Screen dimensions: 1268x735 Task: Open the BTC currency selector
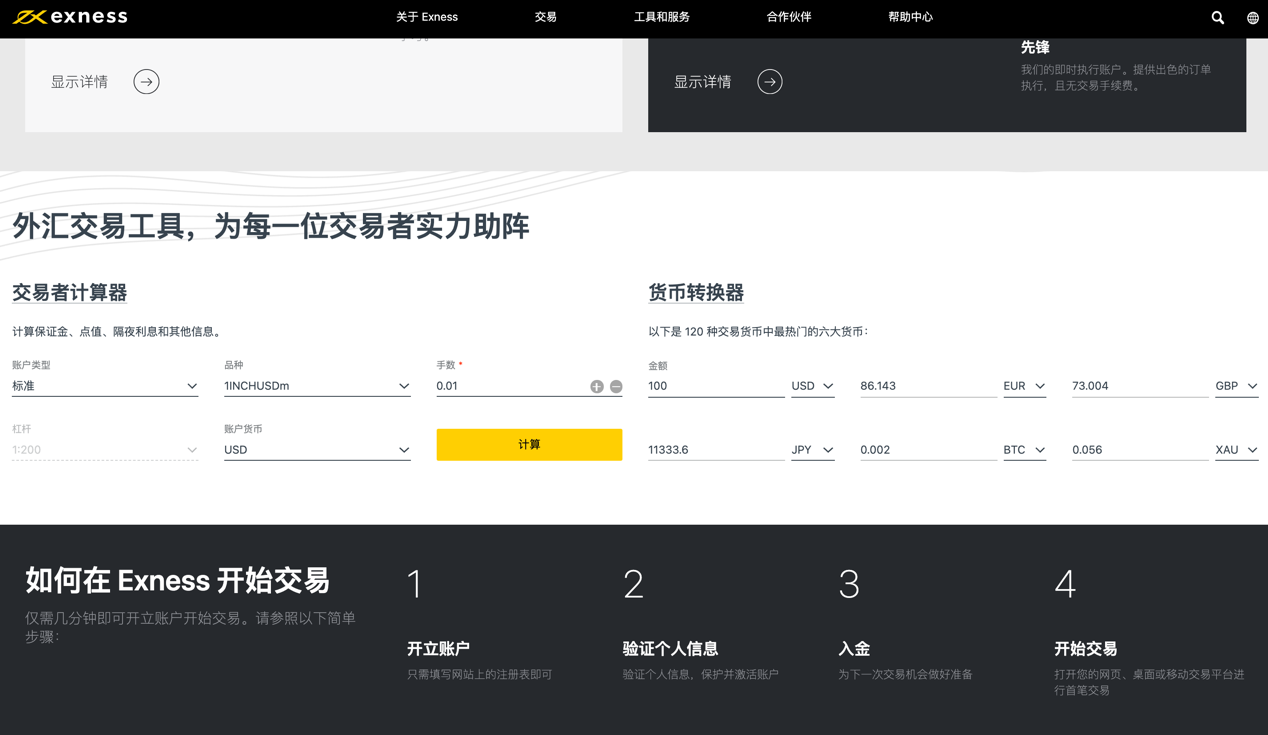(1024, 450)
